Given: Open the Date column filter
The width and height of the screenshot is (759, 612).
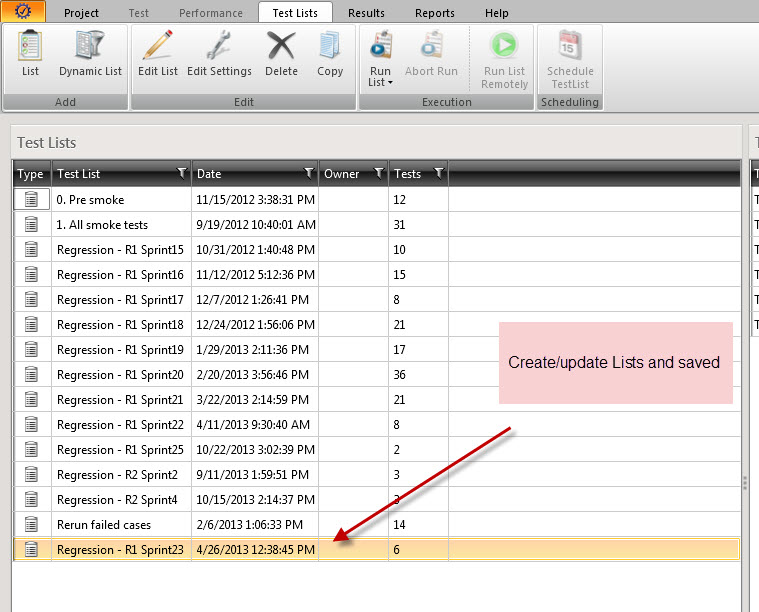Looking at the screenshot, I should 308,173.
